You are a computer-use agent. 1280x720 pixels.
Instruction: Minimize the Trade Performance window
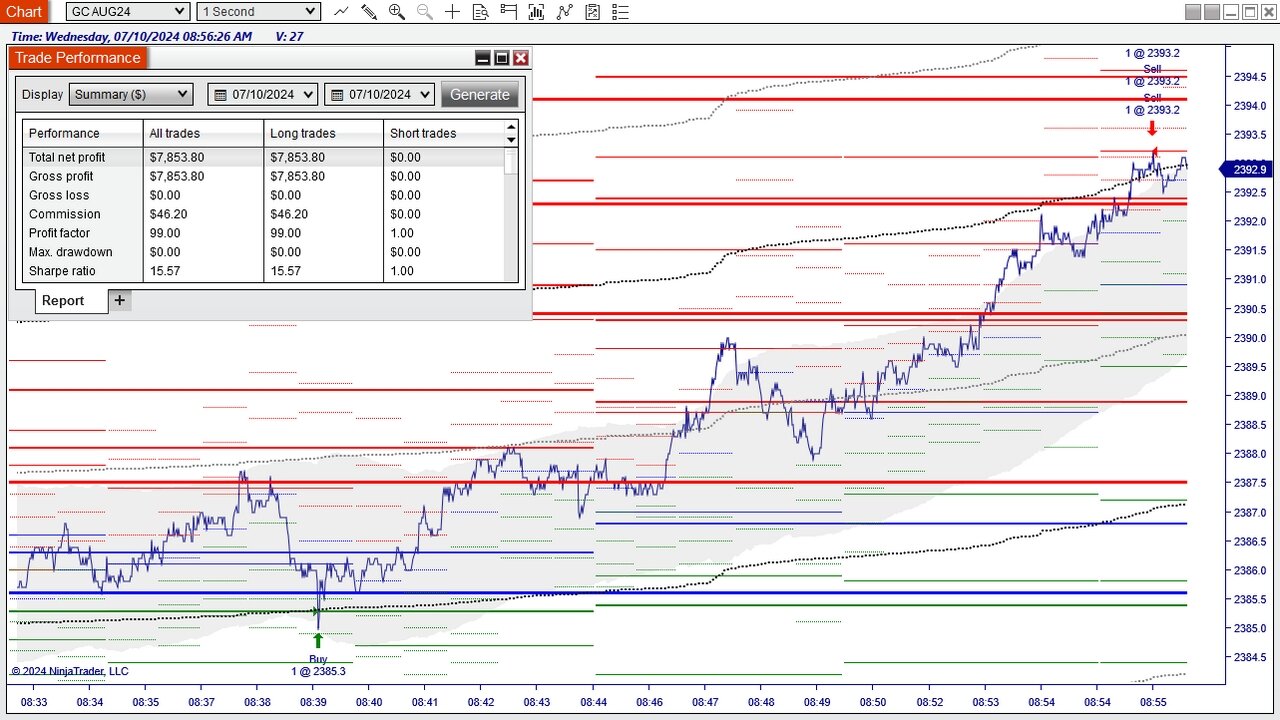[483, 58]
